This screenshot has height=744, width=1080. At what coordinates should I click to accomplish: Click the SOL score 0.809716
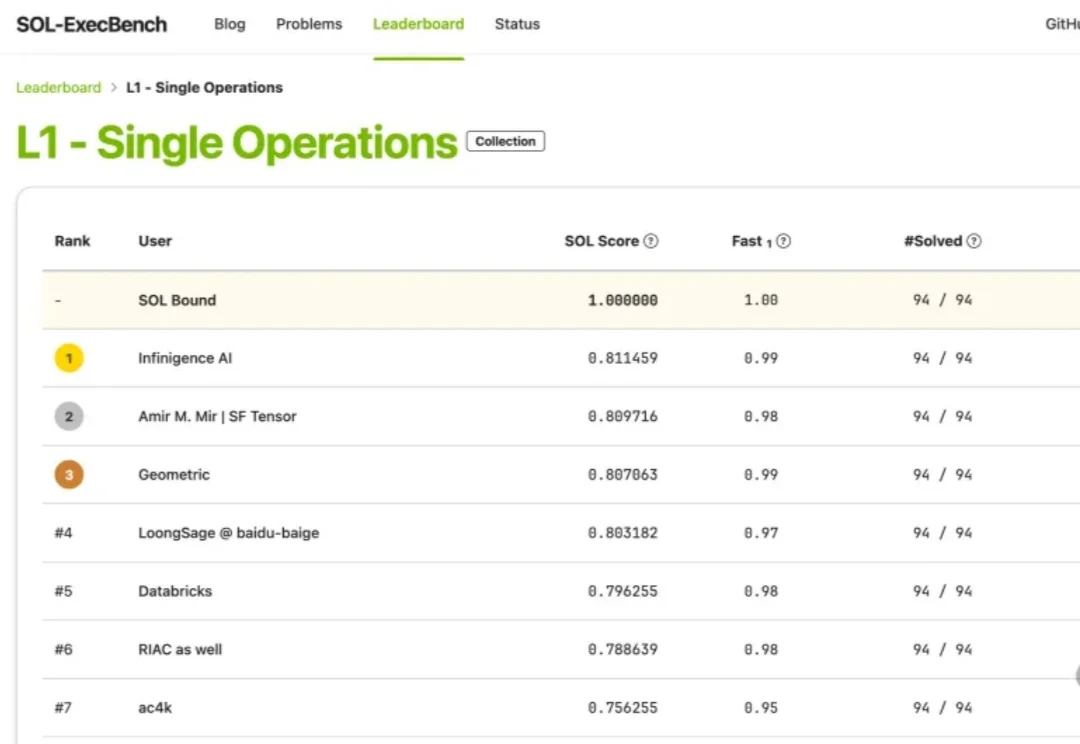point(623,416)
